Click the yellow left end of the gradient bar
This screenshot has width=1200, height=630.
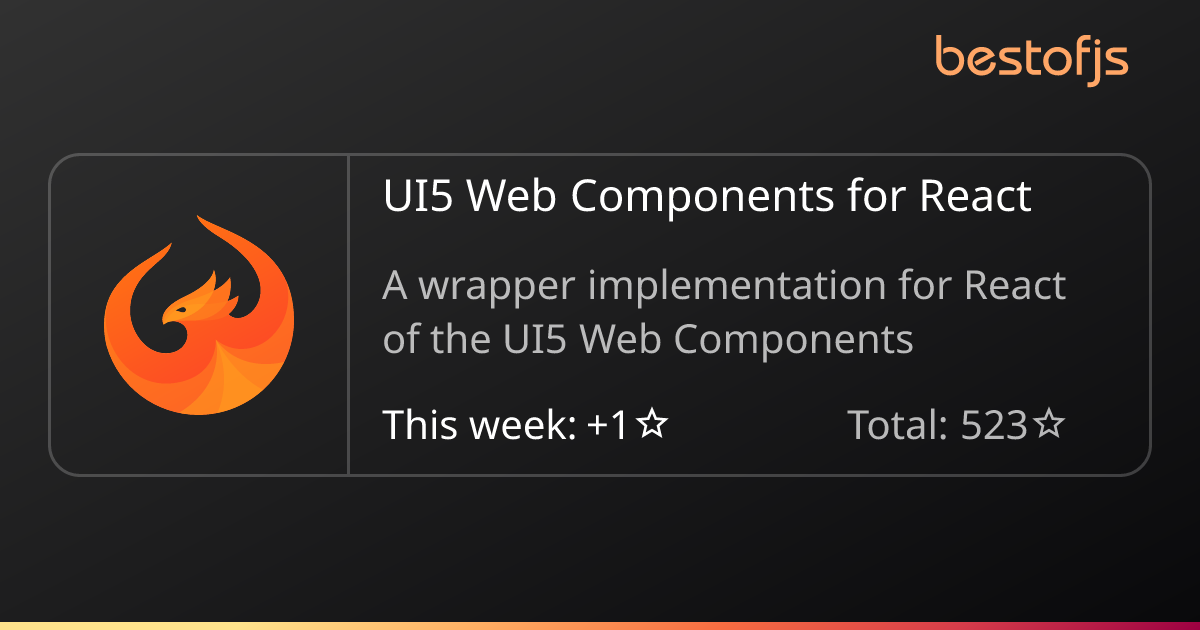pos(20,625)
